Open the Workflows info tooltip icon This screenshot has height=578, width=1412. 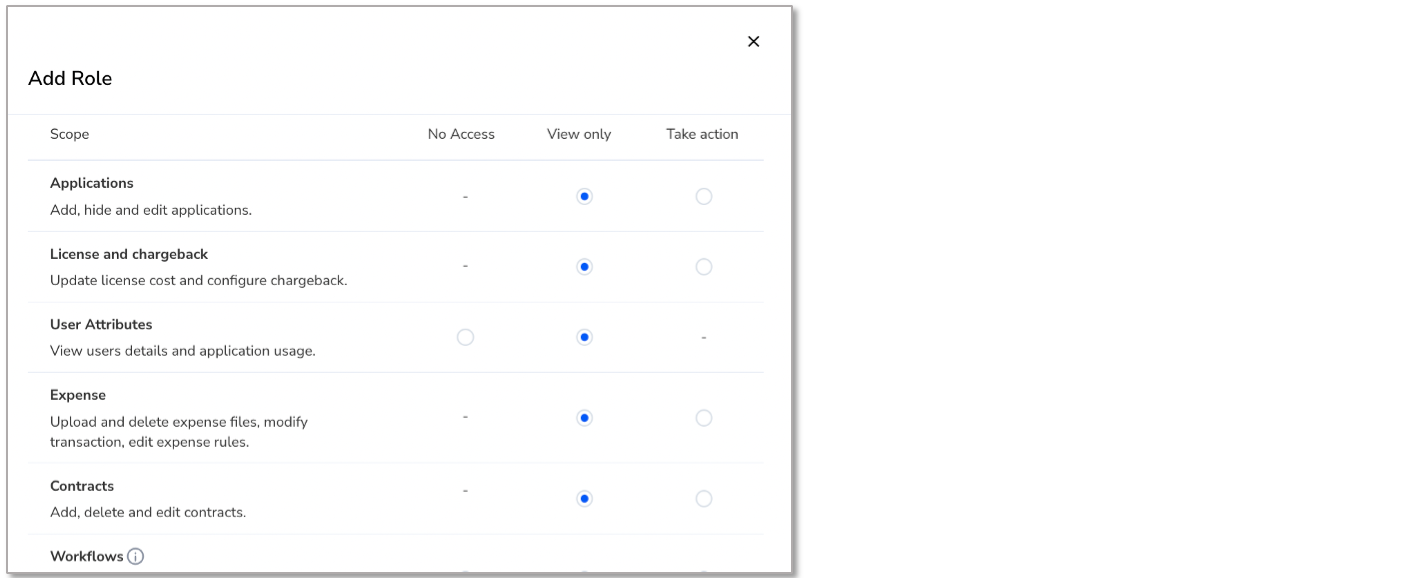[136, 557]
